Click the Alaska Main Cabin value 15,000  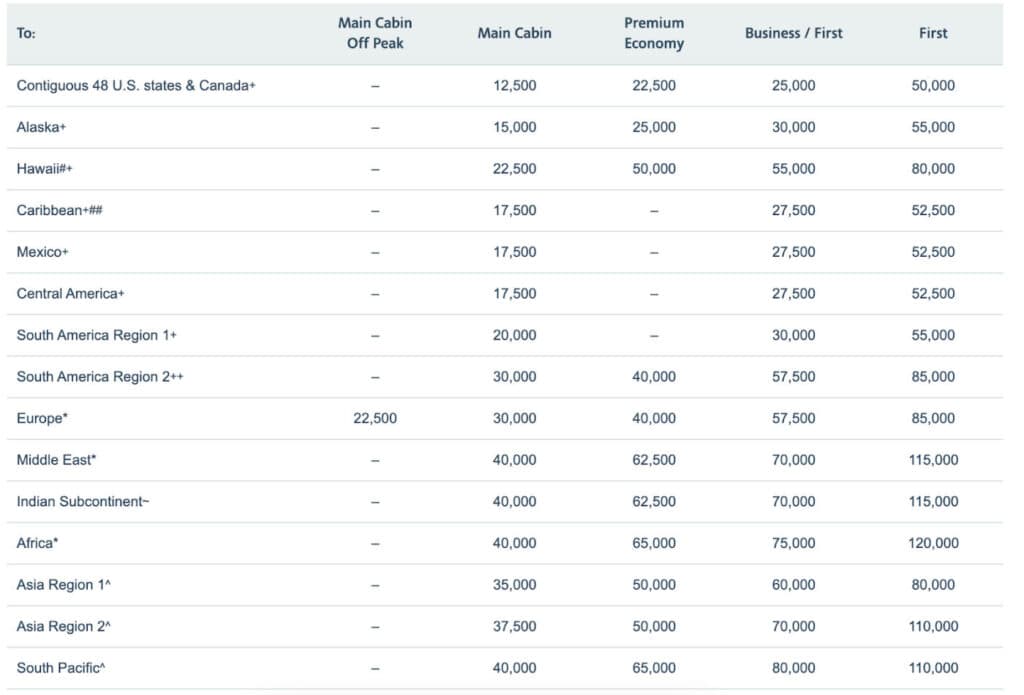[514, 127]
